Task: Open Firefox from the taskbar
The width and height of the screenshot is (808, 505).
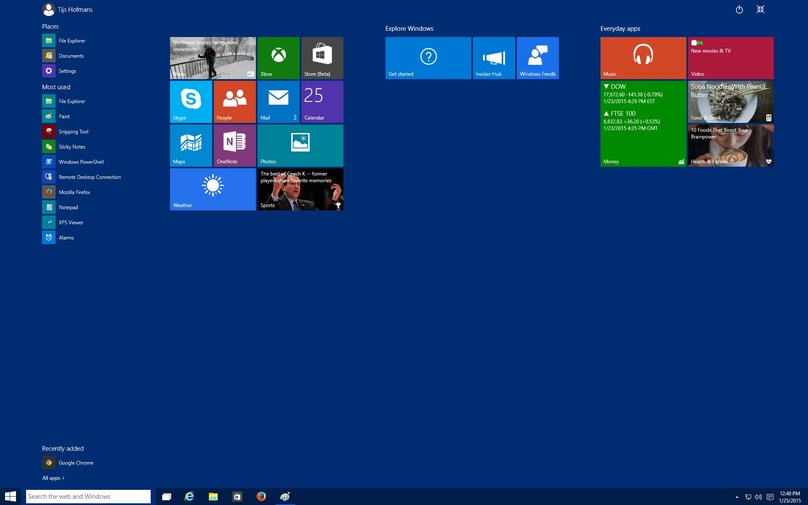Action: 261,496
